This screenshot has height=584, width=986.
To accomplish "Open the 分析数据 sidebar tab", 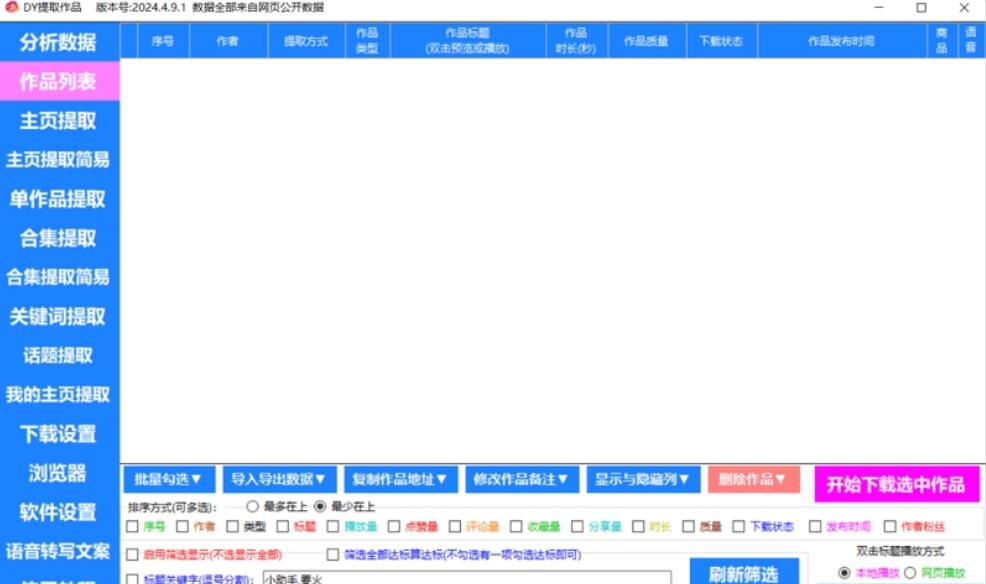I will pos(59,42).
